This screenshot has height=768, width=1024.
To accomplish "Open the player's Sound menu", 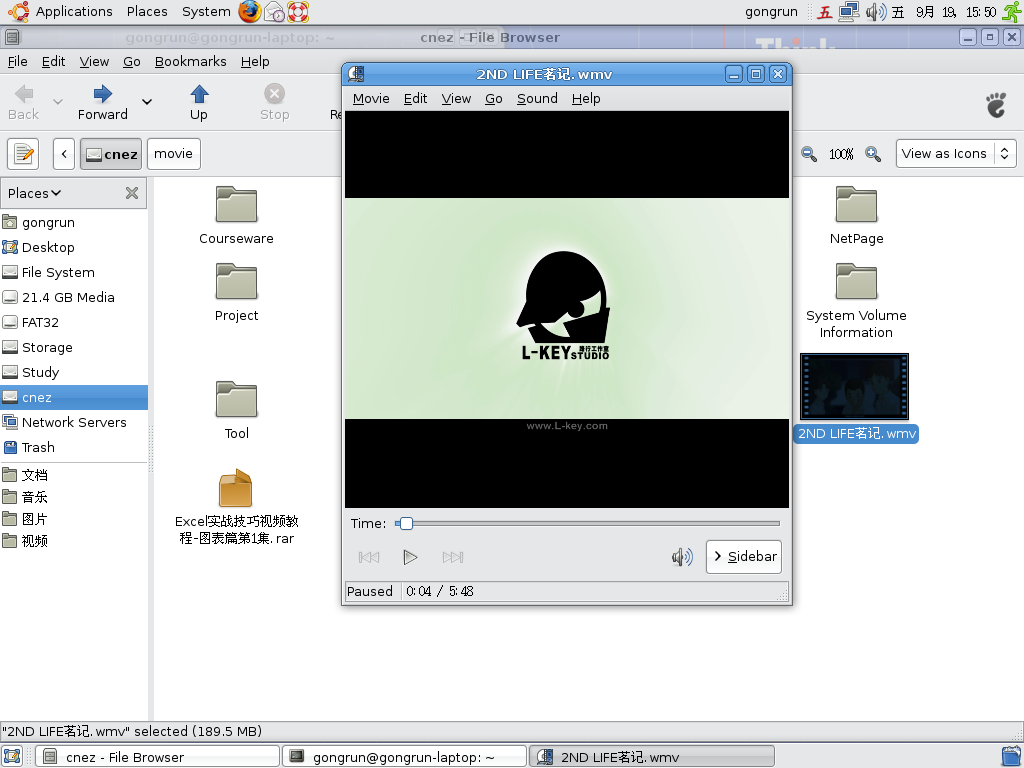I will [x=537, y=99].
